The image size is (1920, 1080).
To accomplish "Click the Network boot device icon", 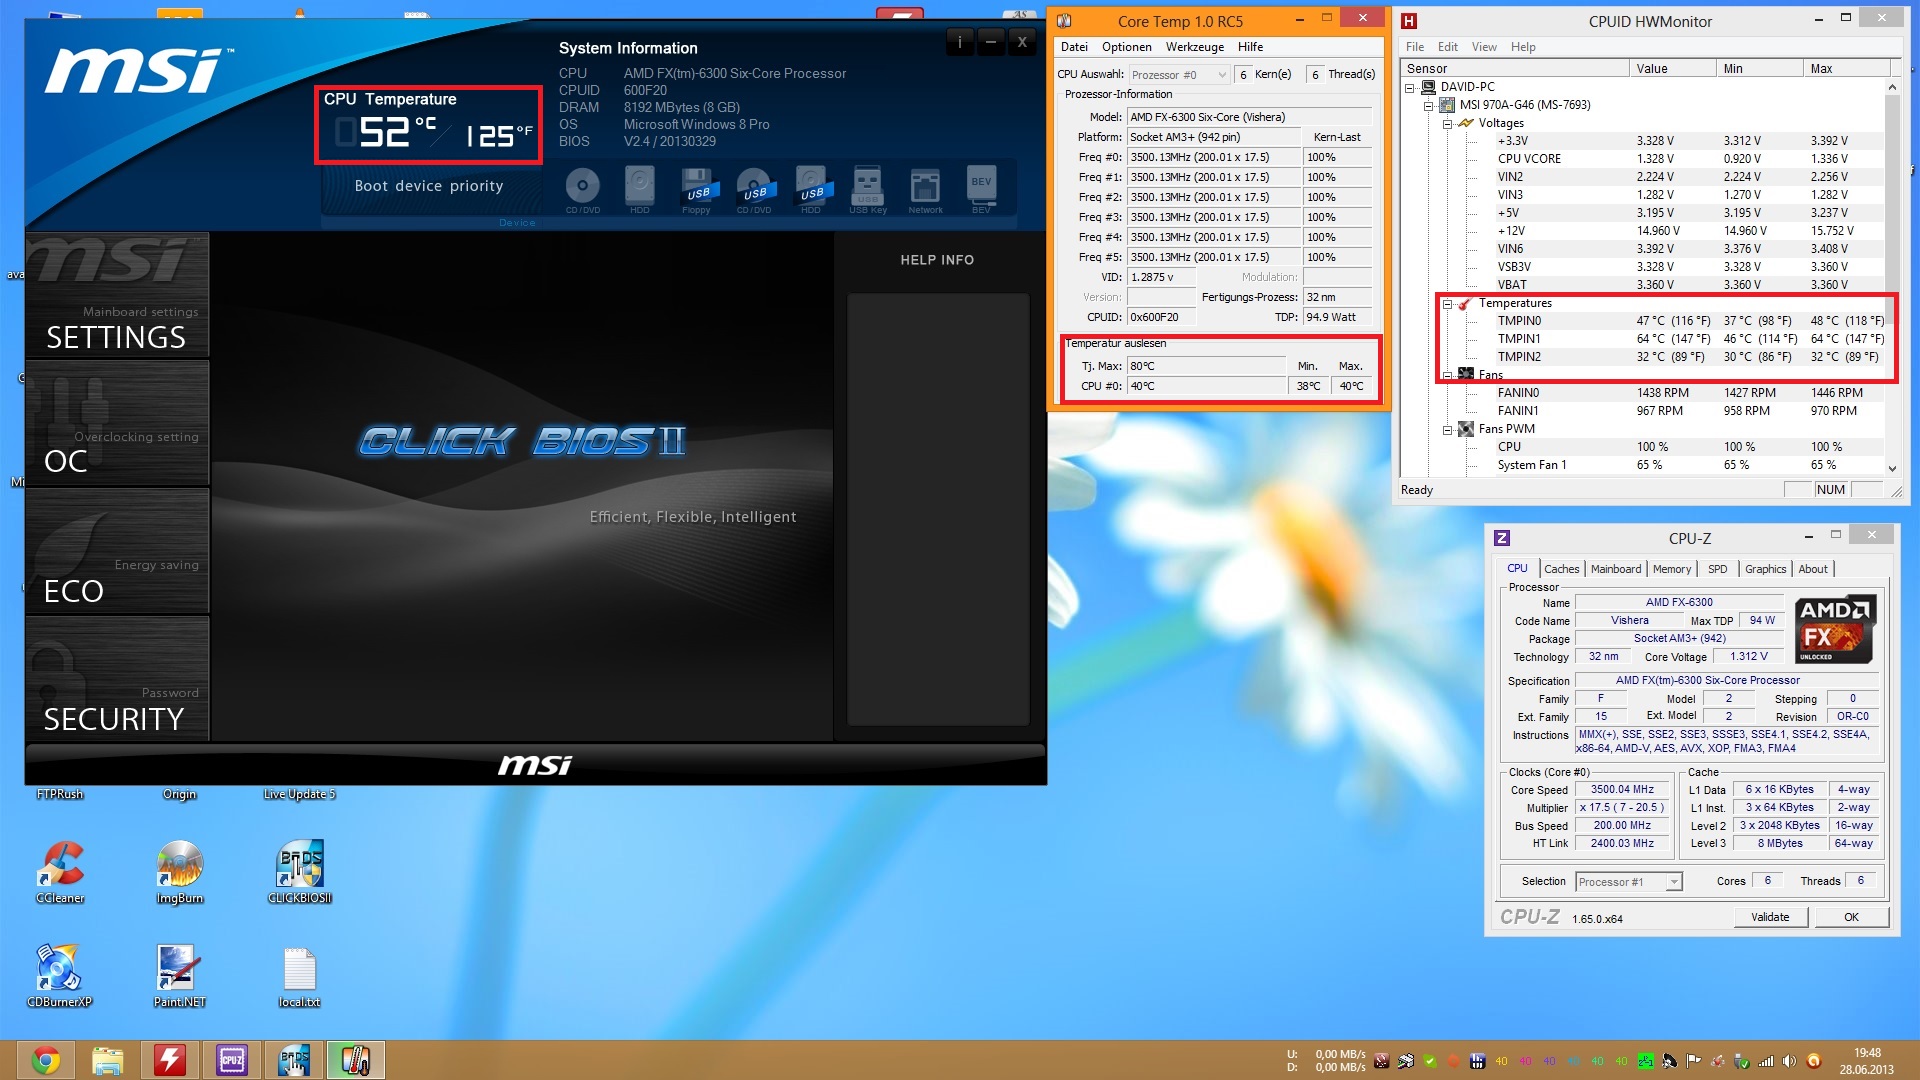I will (925, 188).
